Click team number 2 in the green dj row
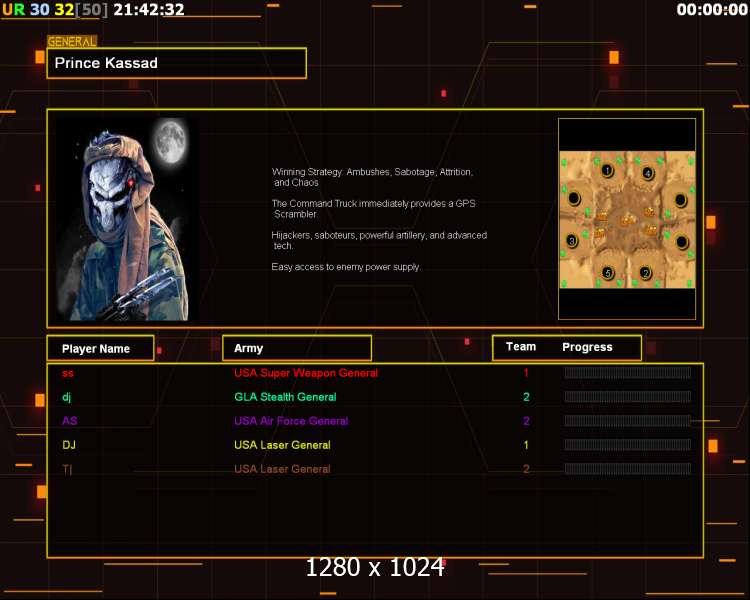750x600 pixels. [x=526, y=397]
